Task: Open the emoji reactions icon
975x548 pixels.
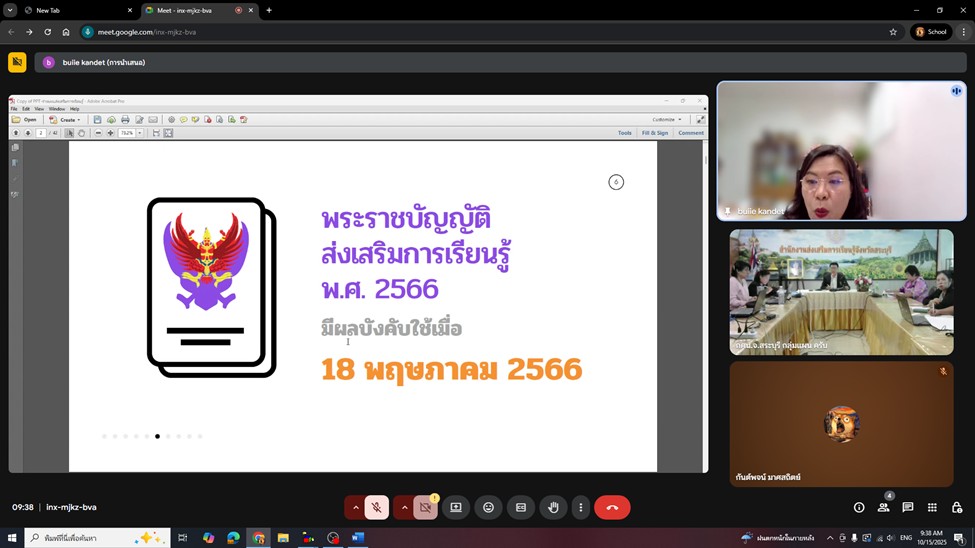Action: tap(488, 507)
